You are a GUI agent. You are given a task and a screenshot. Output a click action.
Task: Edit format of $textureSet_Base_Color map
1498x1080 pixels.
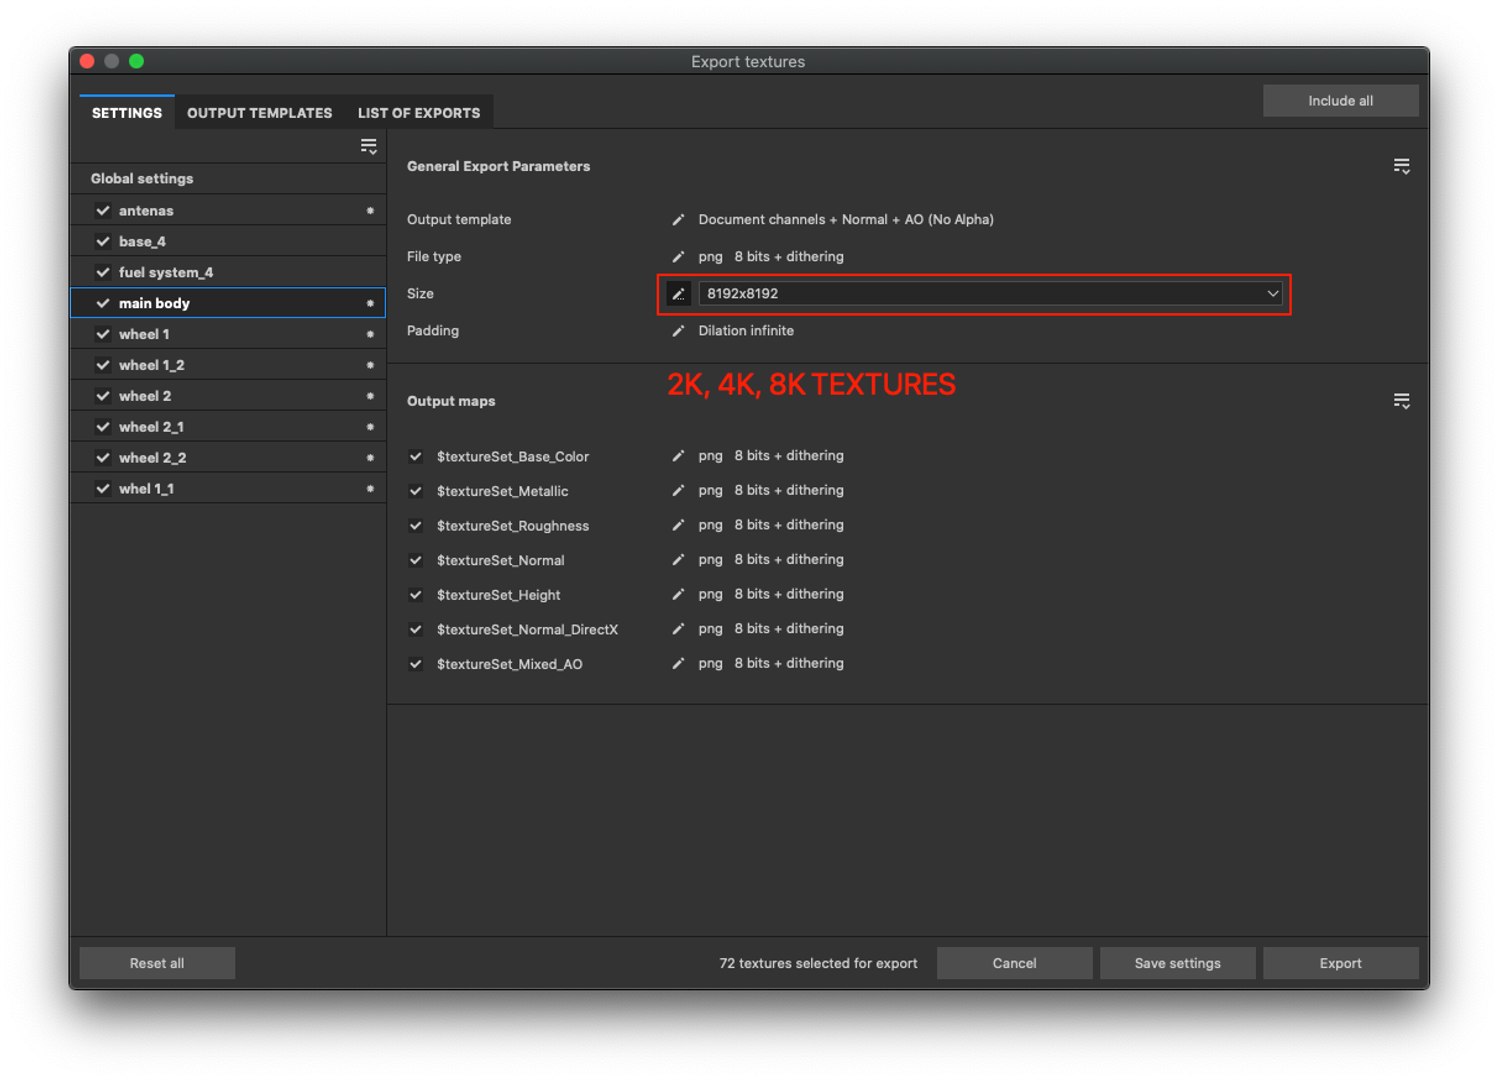(x=678, y=456)
